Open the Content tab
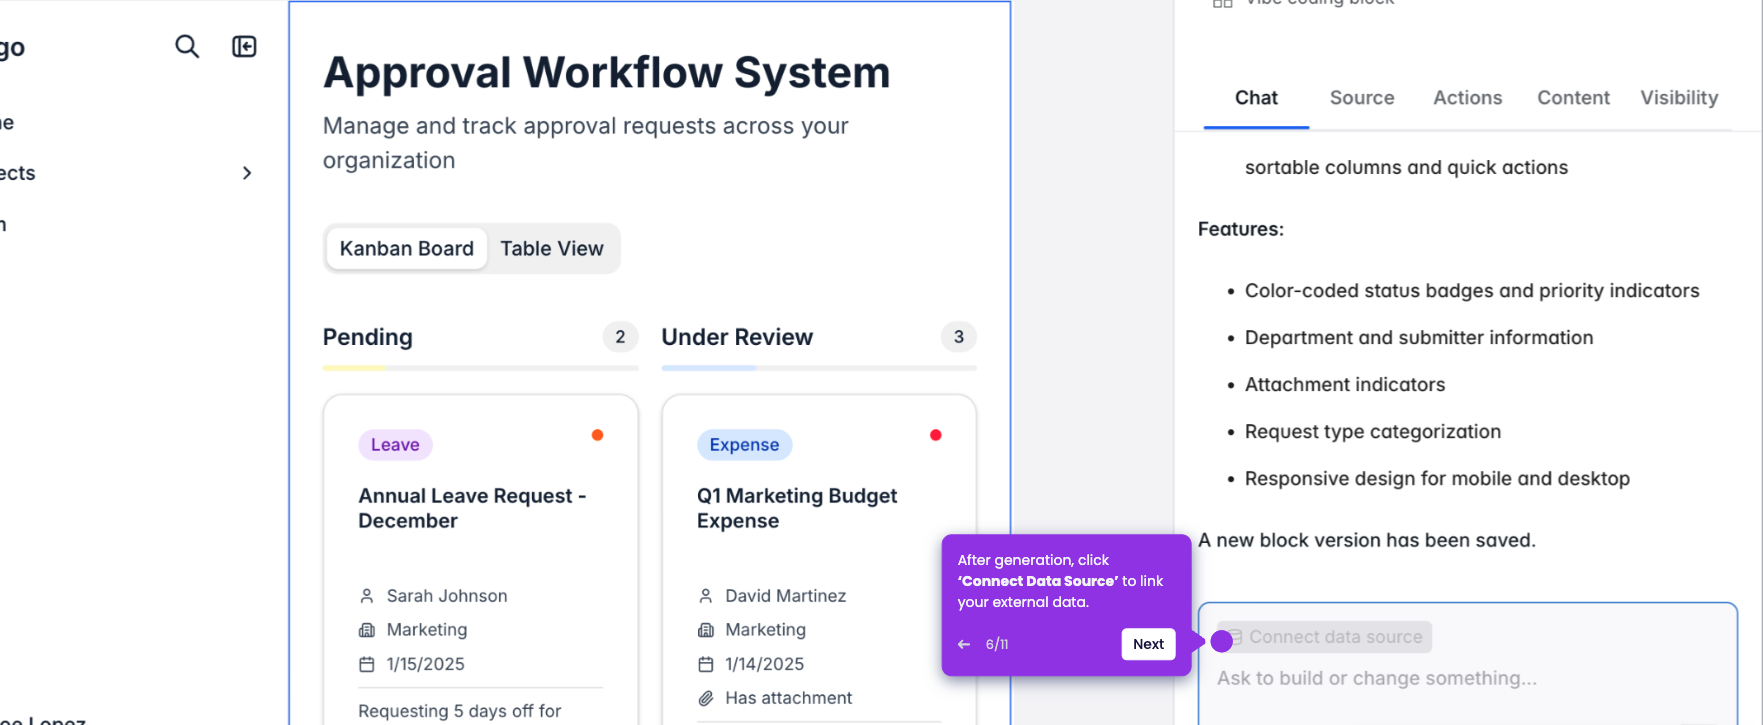 pyautogui.click(x=1573, y=98)
